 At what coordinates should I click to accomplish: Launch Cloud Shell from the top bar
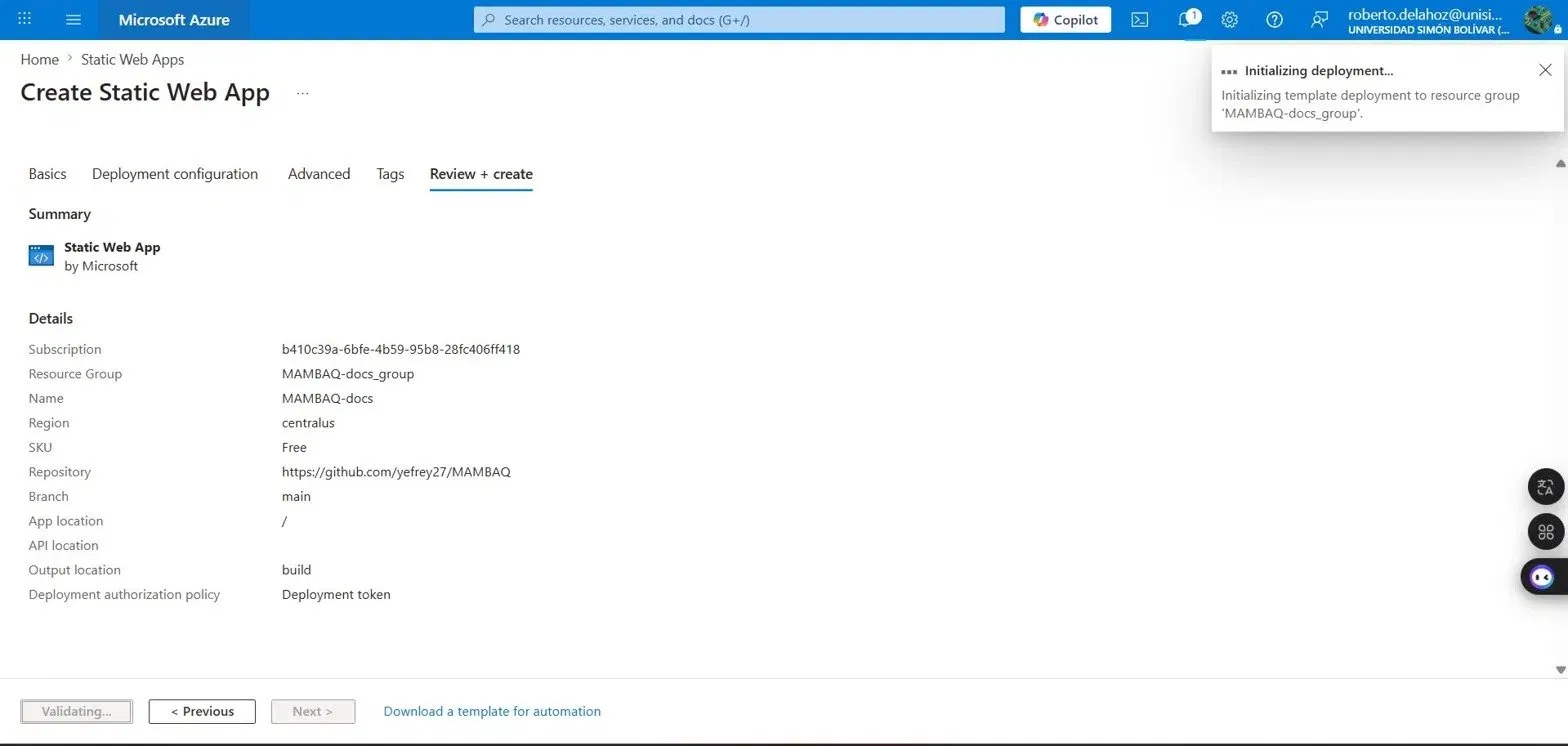(1139, 19)
